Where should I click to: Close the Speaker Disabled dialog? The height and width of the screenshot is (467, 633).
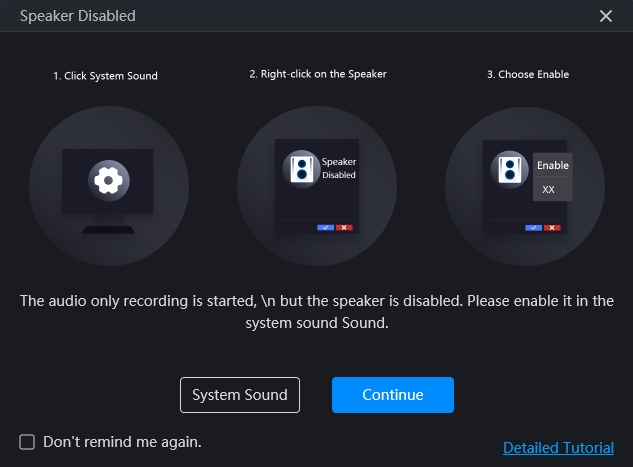pyautogui.click(x=606, y=16)
